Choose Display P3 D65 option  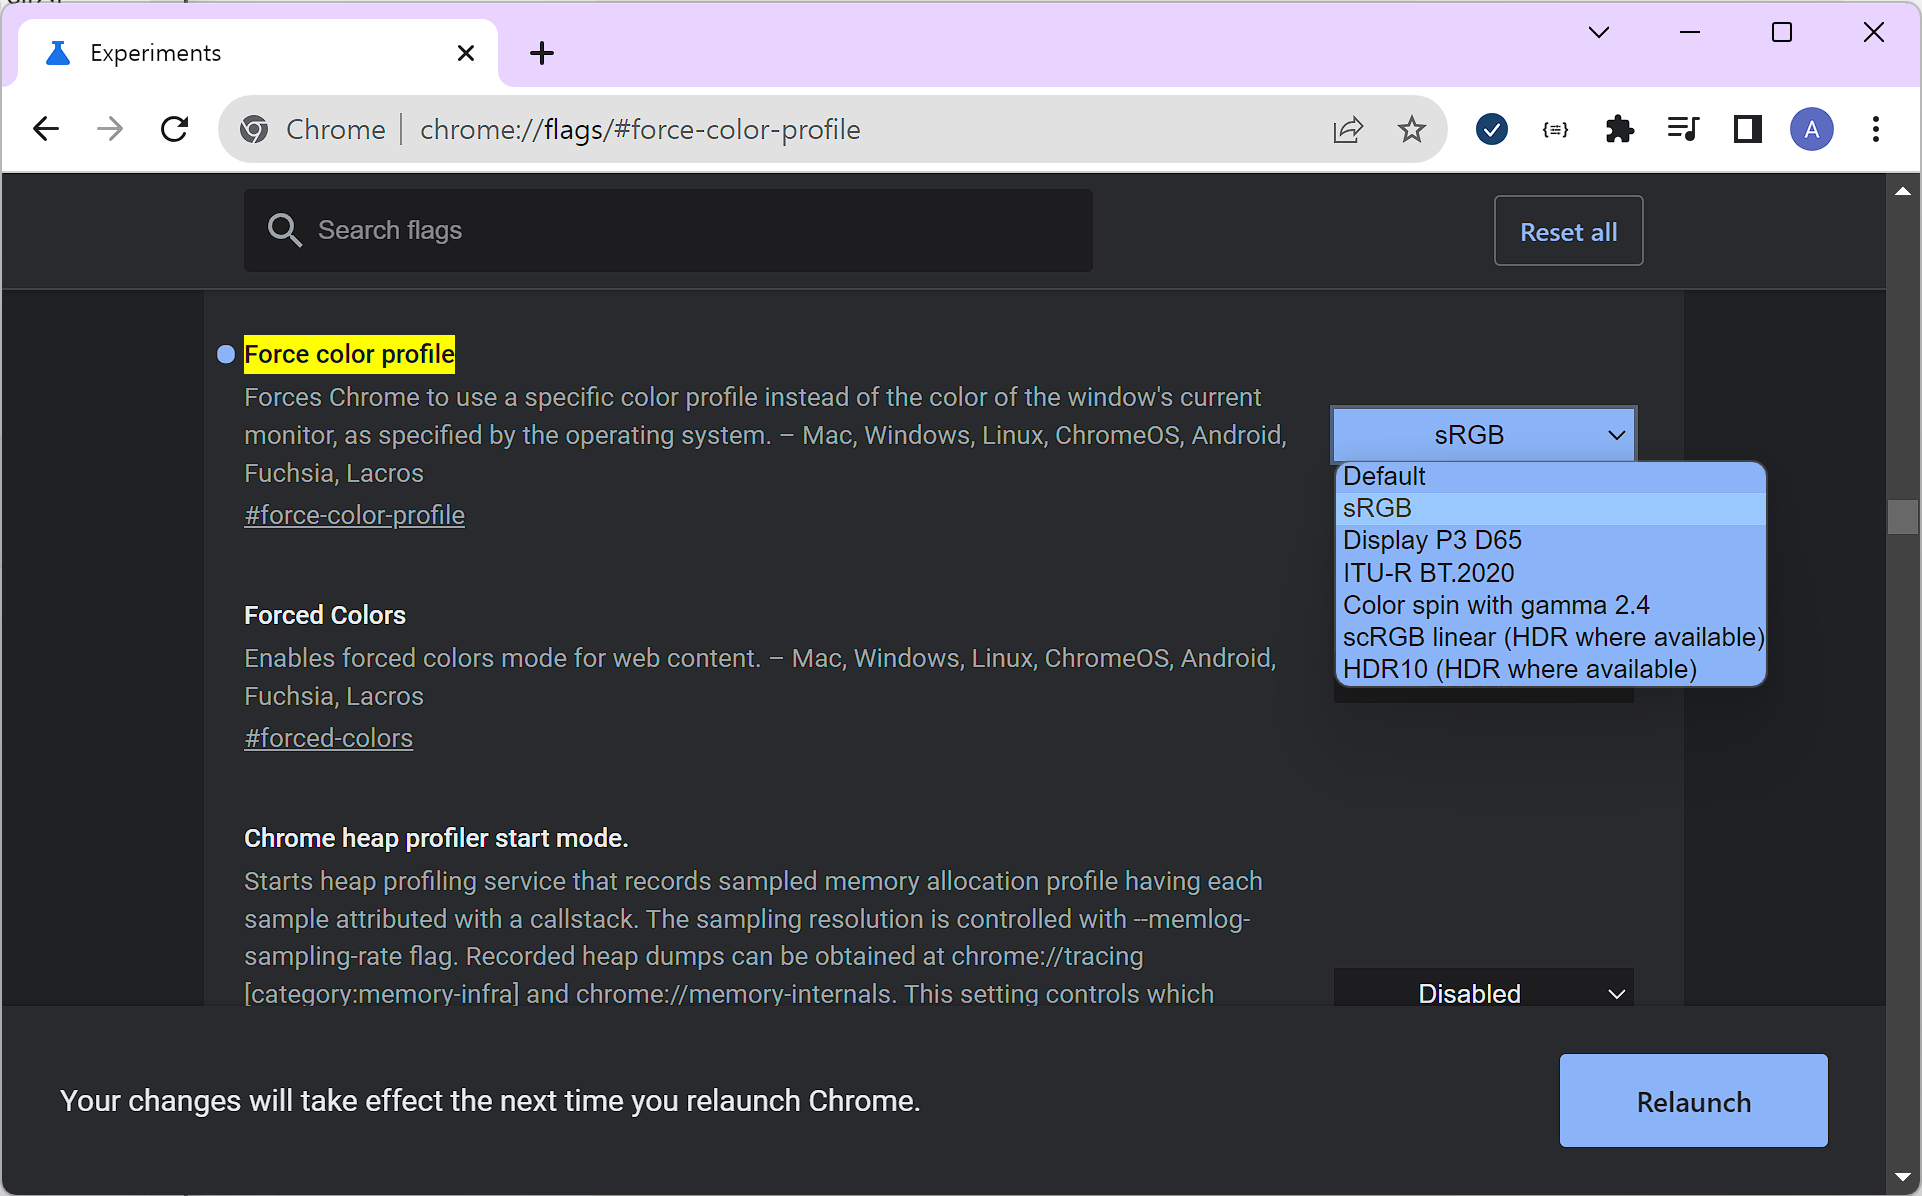click(1432, 540)
